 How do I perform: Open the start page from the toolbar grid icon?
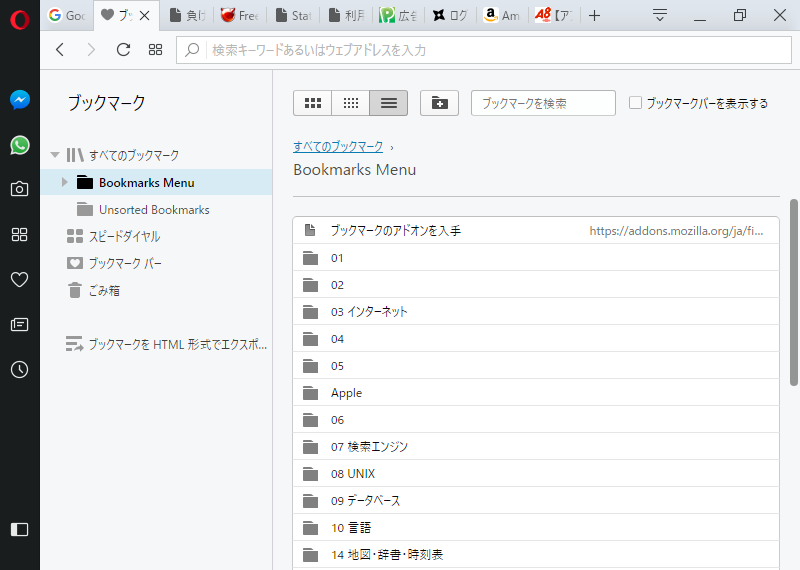[x=155, y=49]
